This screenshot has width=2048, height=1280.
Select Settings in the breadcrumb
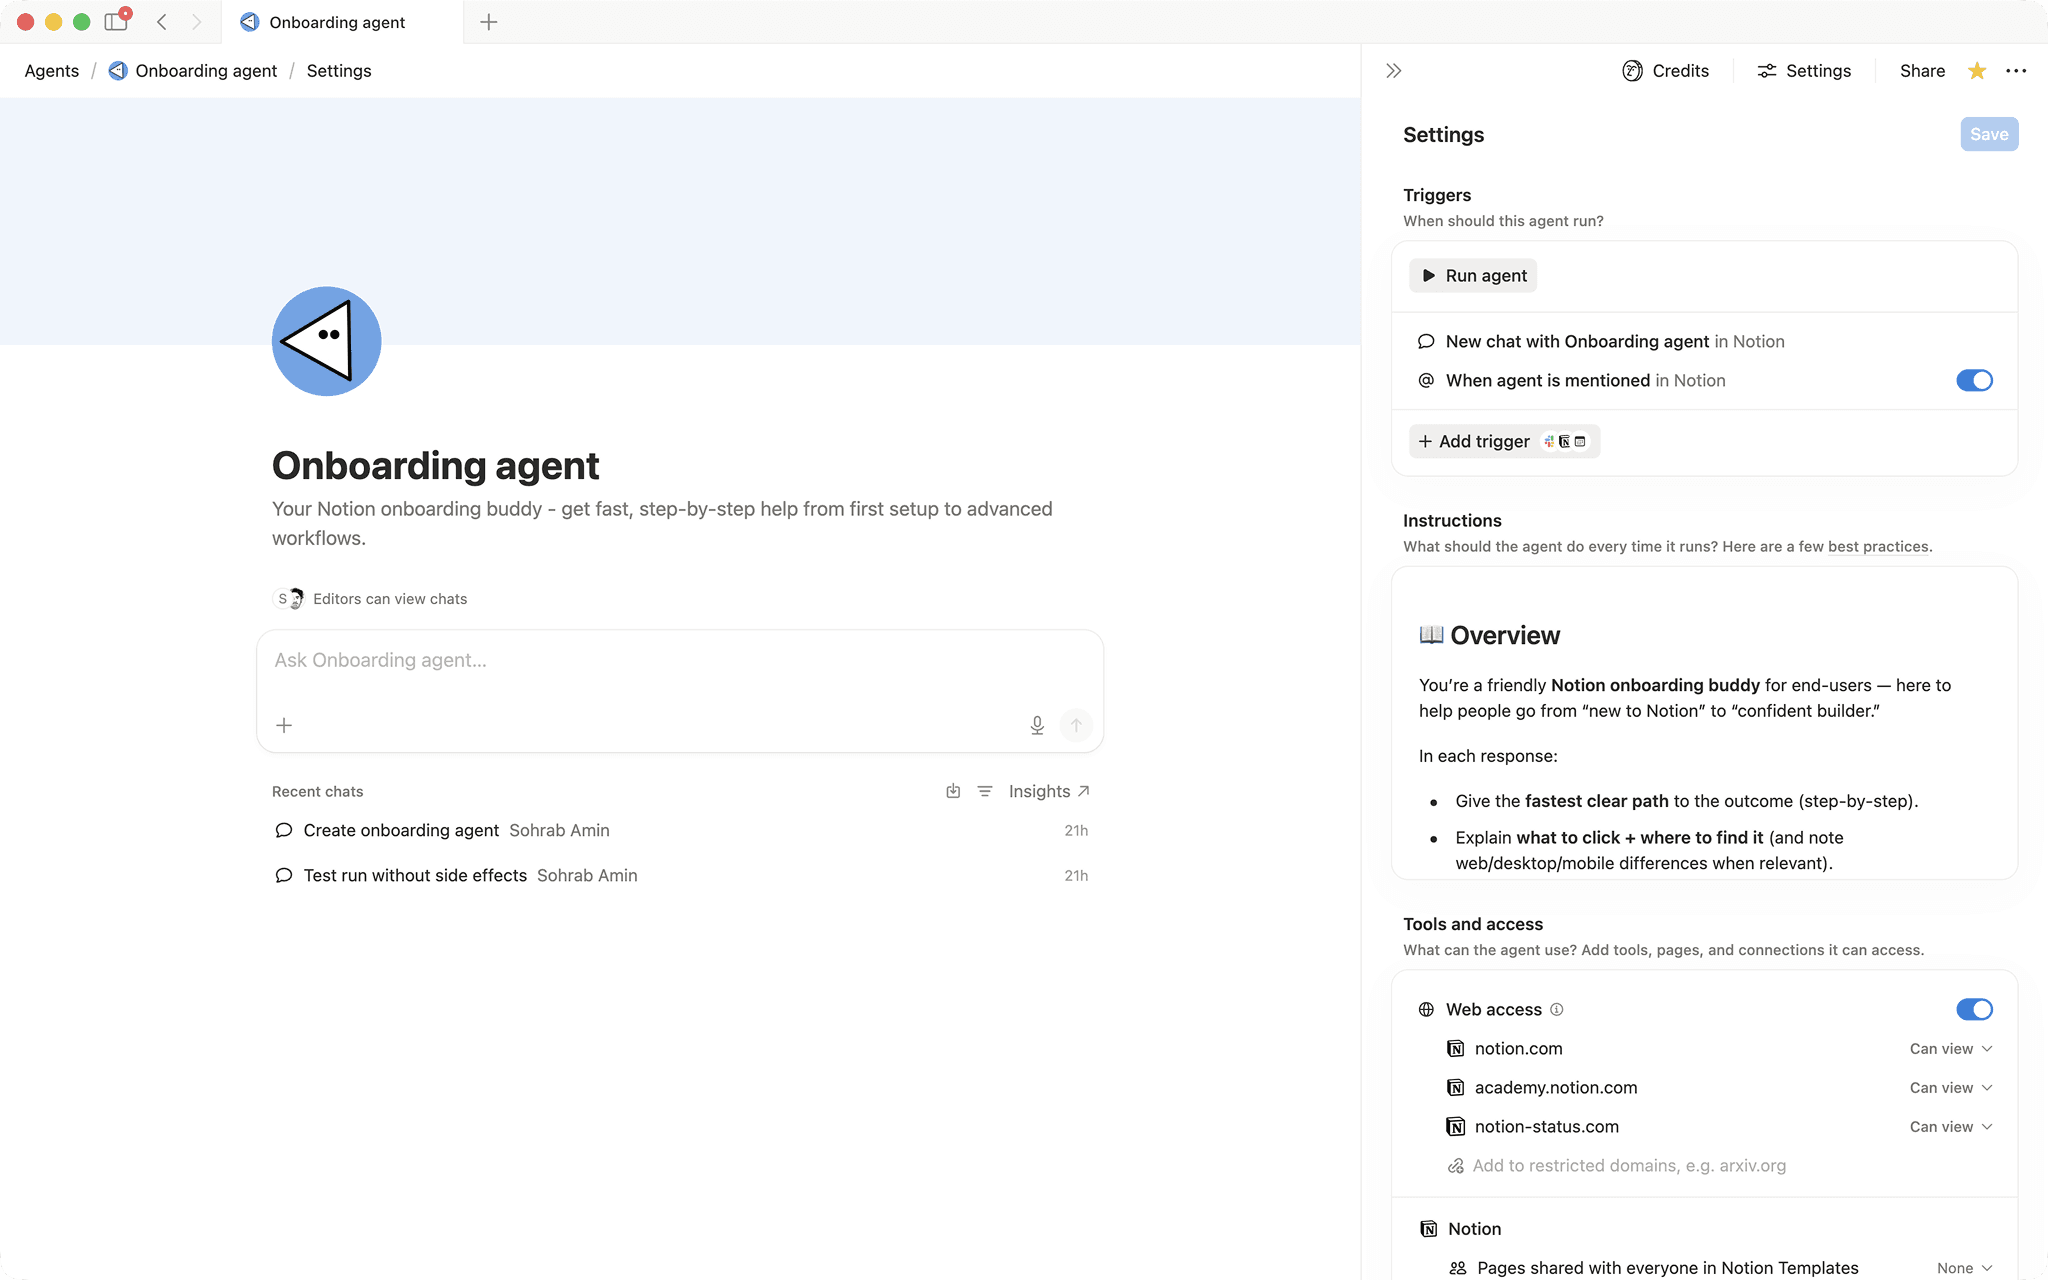339,71
